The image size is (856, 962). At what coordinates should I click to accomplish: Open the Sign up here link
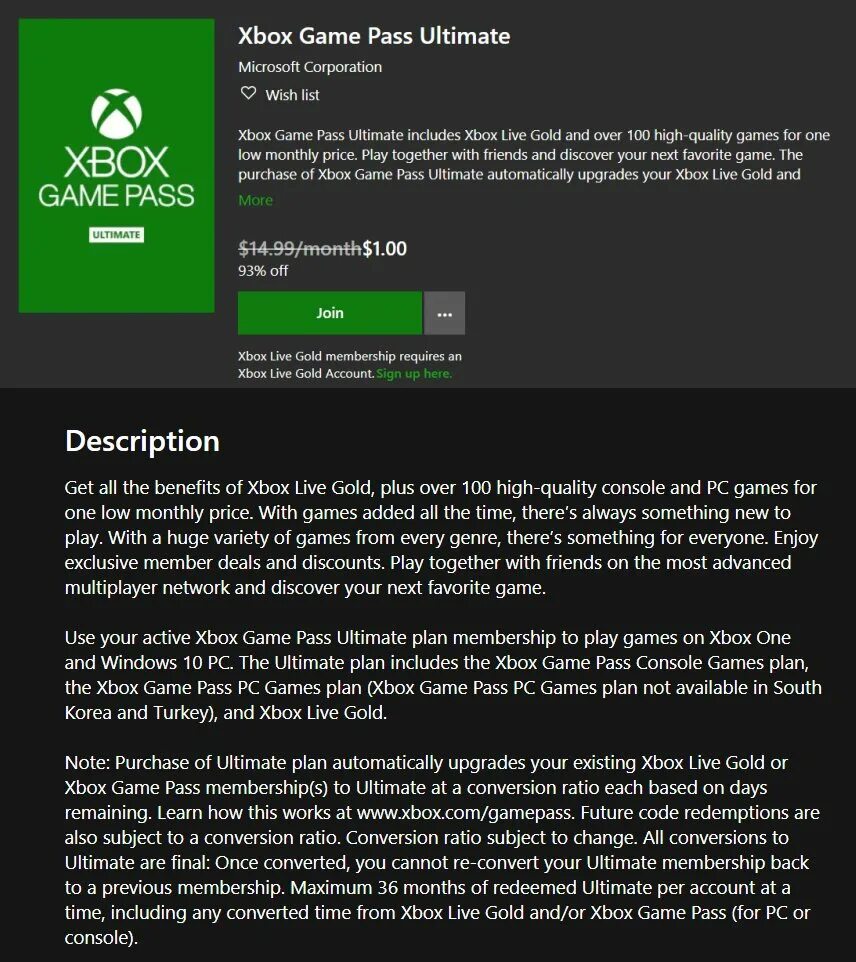414,373
